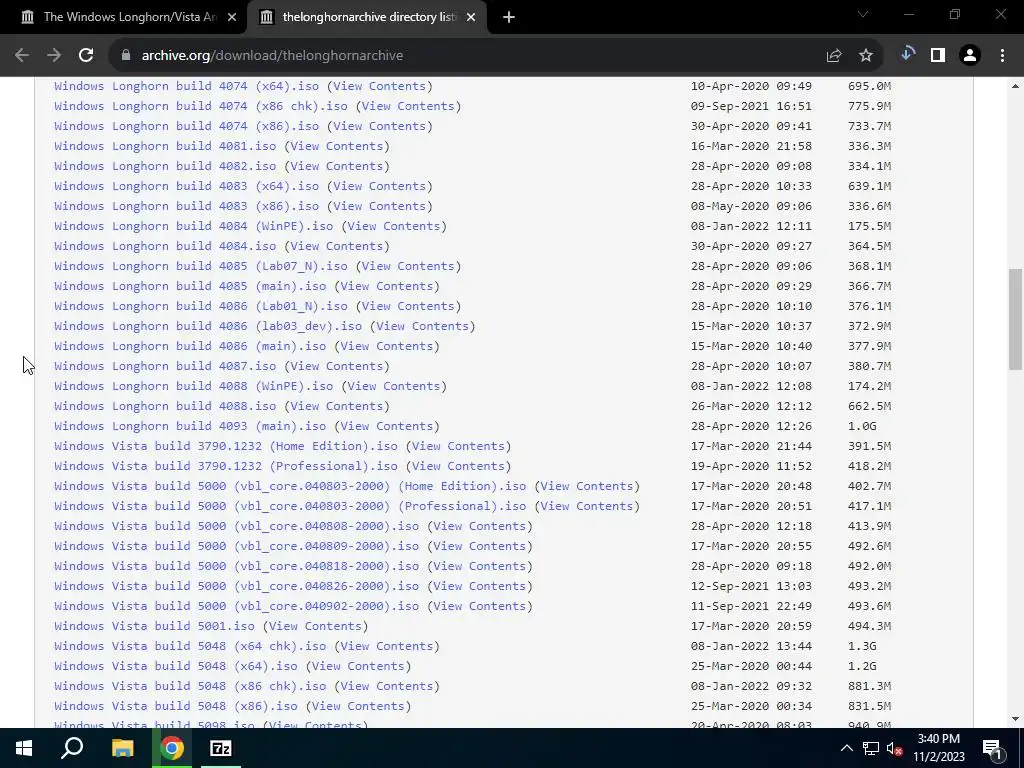This screenshot has height=768, width=1024.
Task: View Contents of Longhorn build 4086 (main).iso
Action: [x=387, y=346]
